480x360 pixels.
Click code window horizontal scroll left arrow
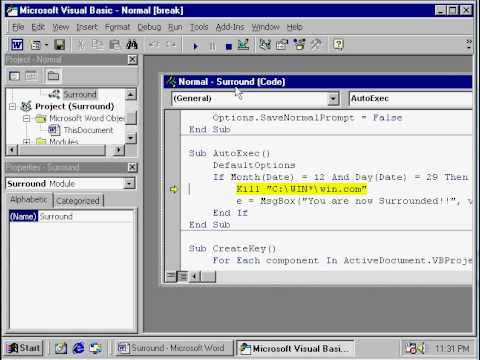pyautogui.click(x=196, y=276)
